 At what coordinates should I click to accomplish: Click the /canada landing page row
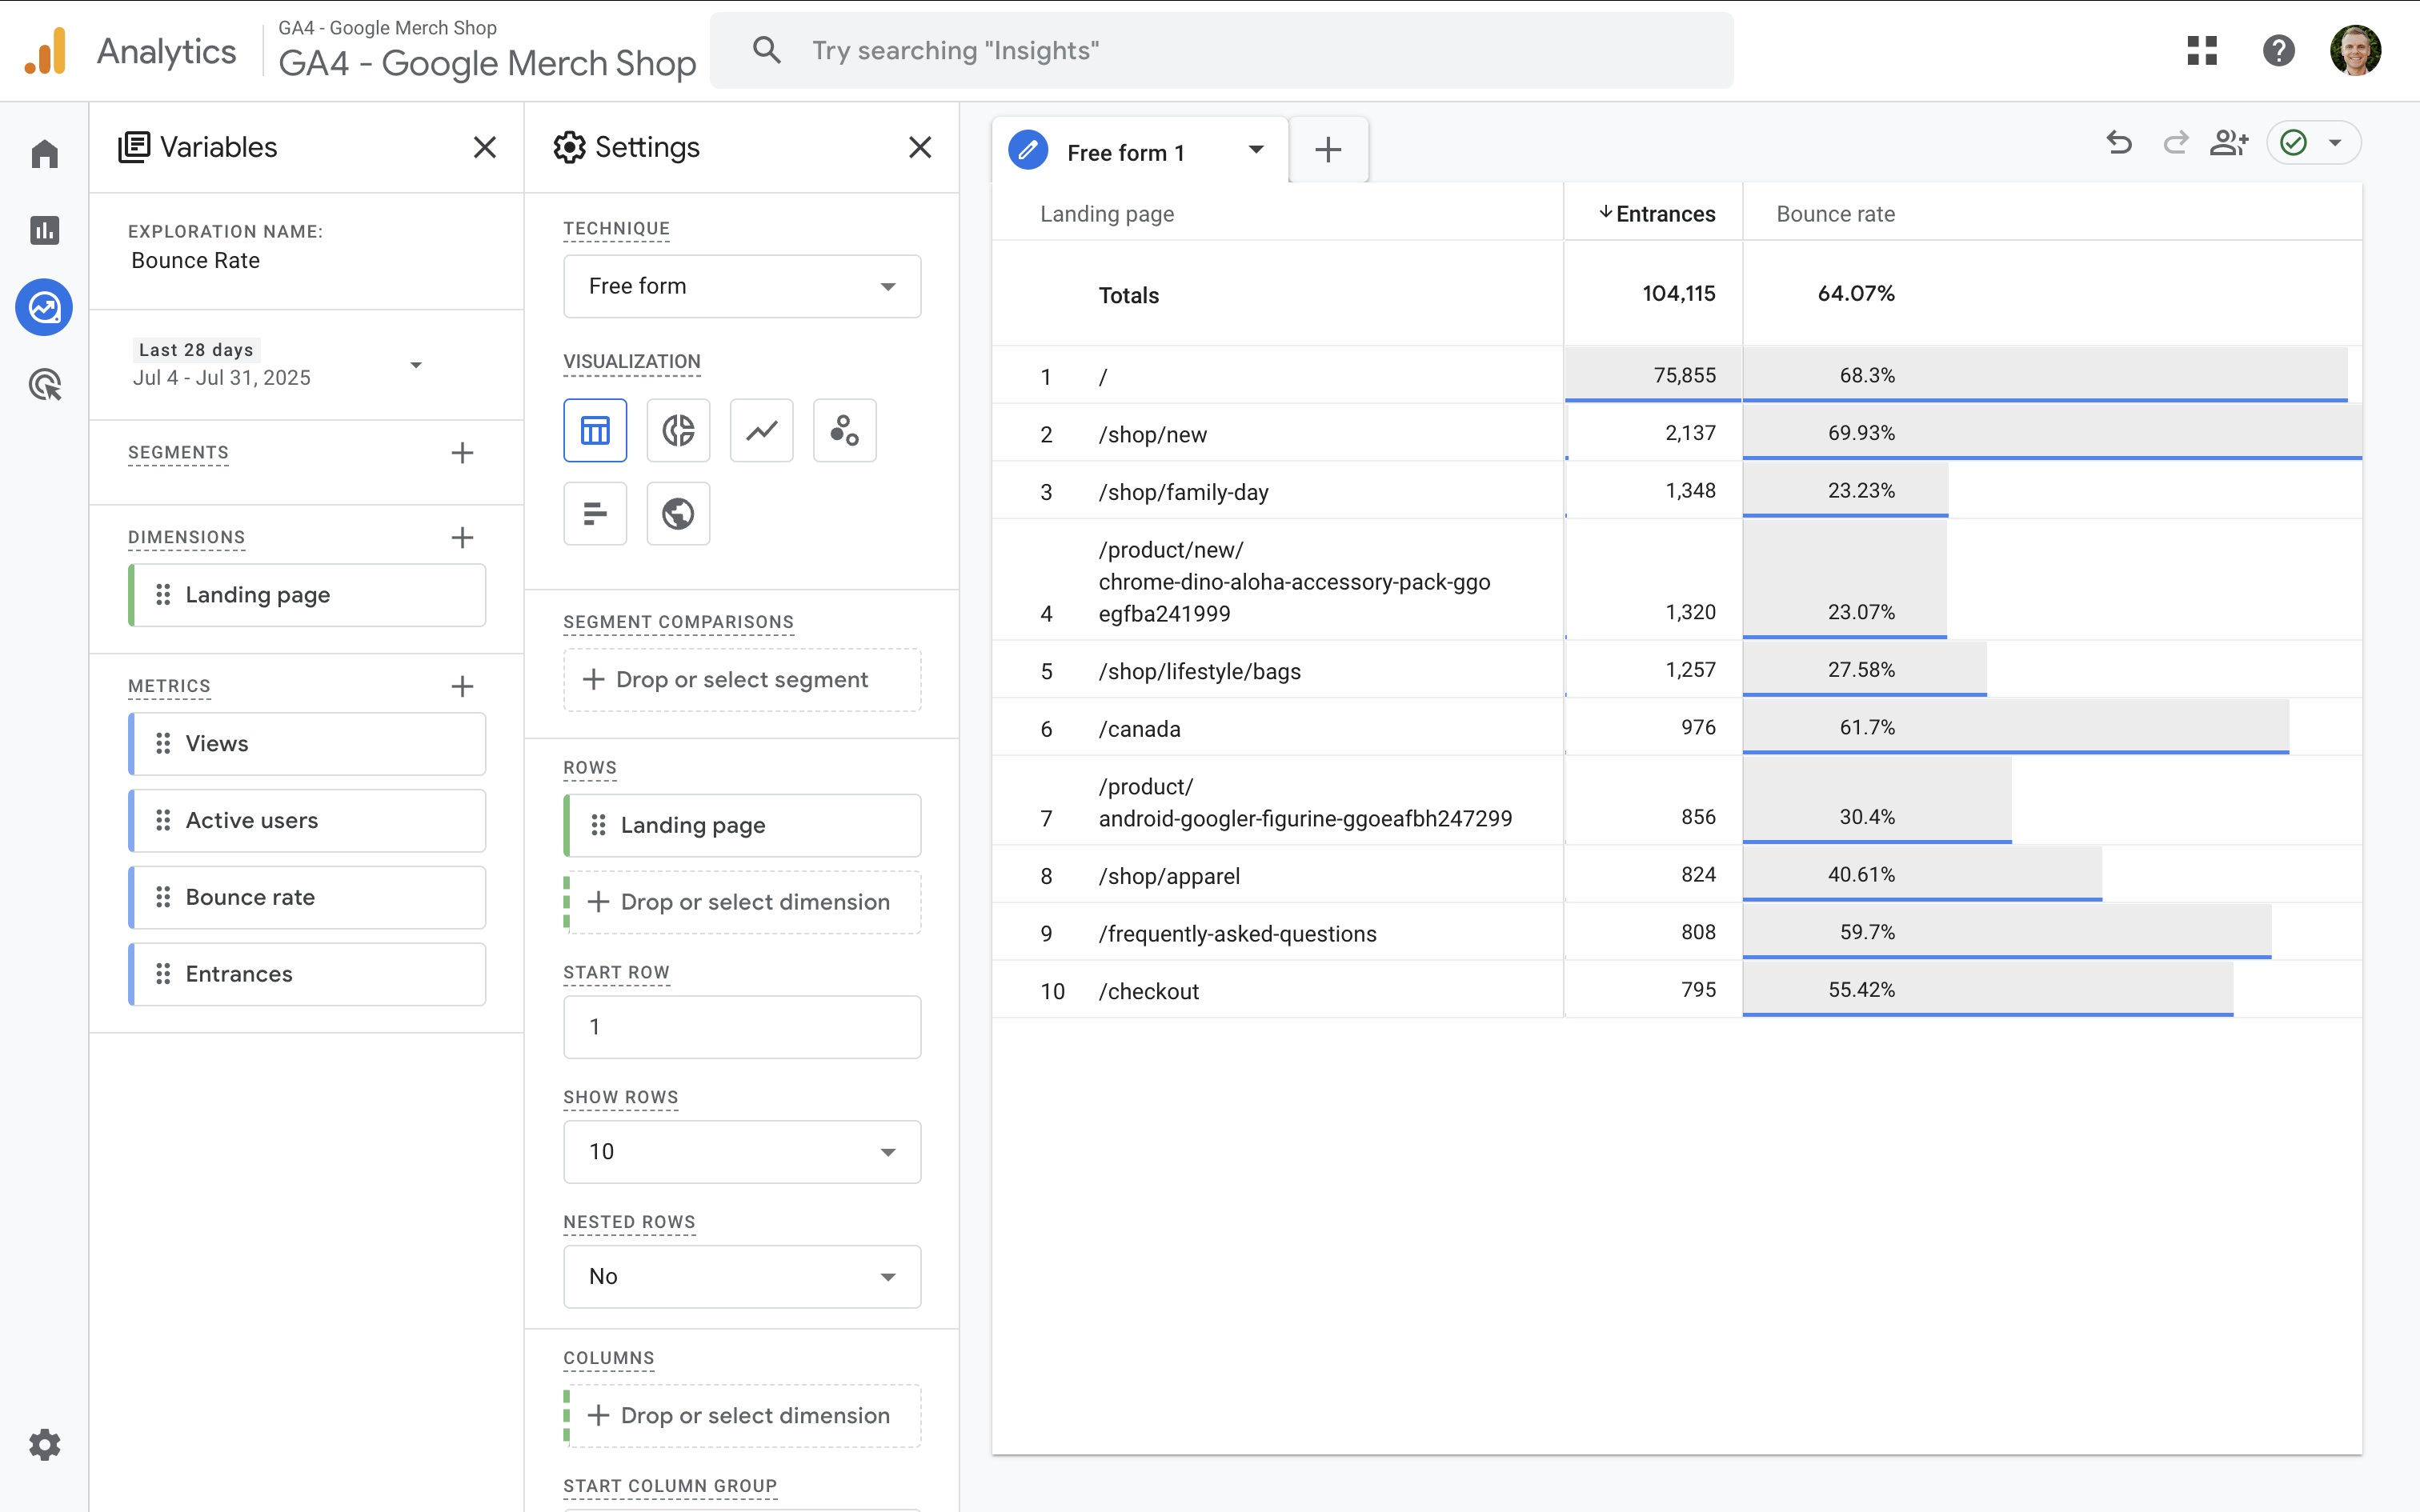coord(1677,729)
